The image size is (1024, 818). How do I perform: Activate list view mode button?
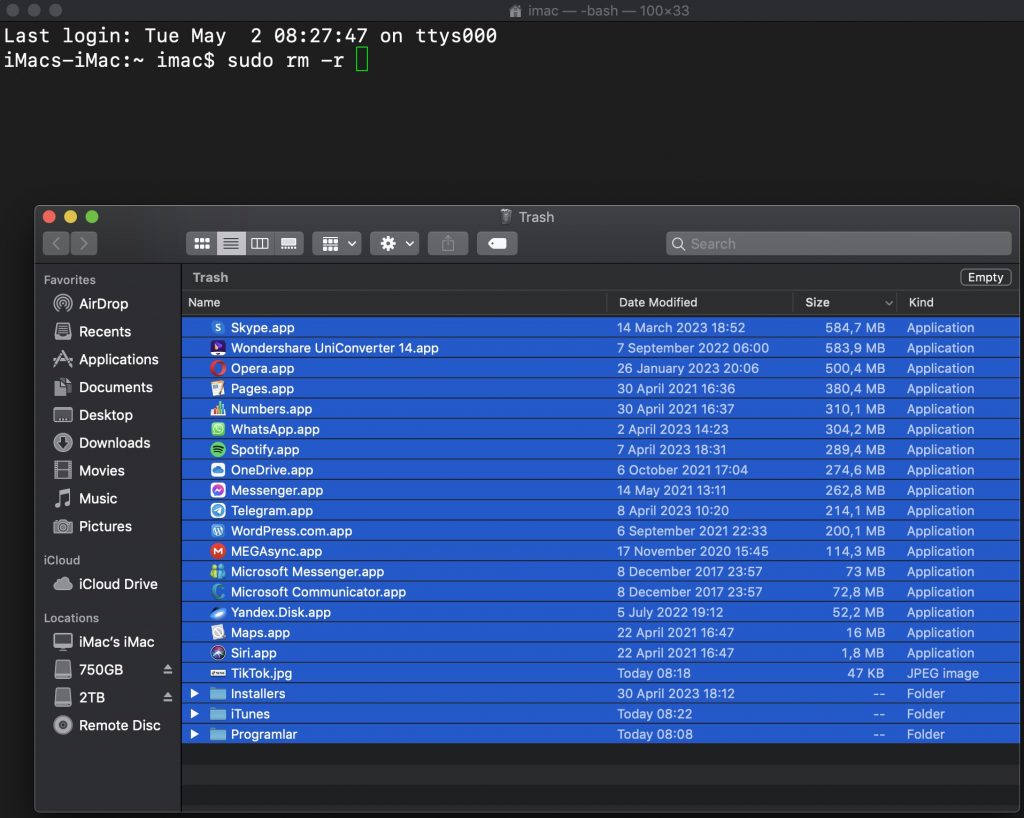click(231, 243)
